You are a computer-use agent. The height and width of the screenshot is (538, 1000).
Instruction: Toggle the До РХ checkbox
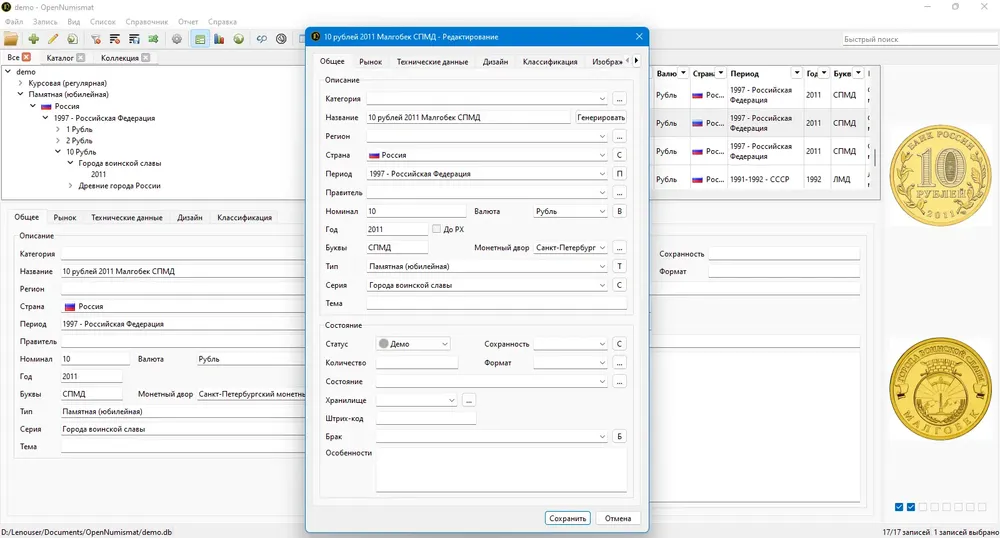tap(436, 229)
